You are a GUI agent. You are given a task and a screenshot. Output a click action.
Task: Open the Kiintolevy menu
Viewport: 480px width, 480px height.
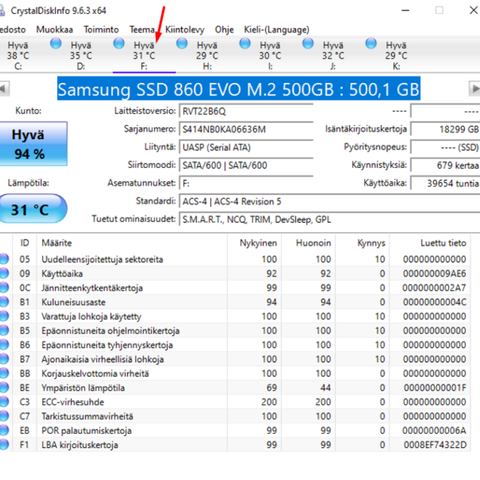(x=185, y=30)
